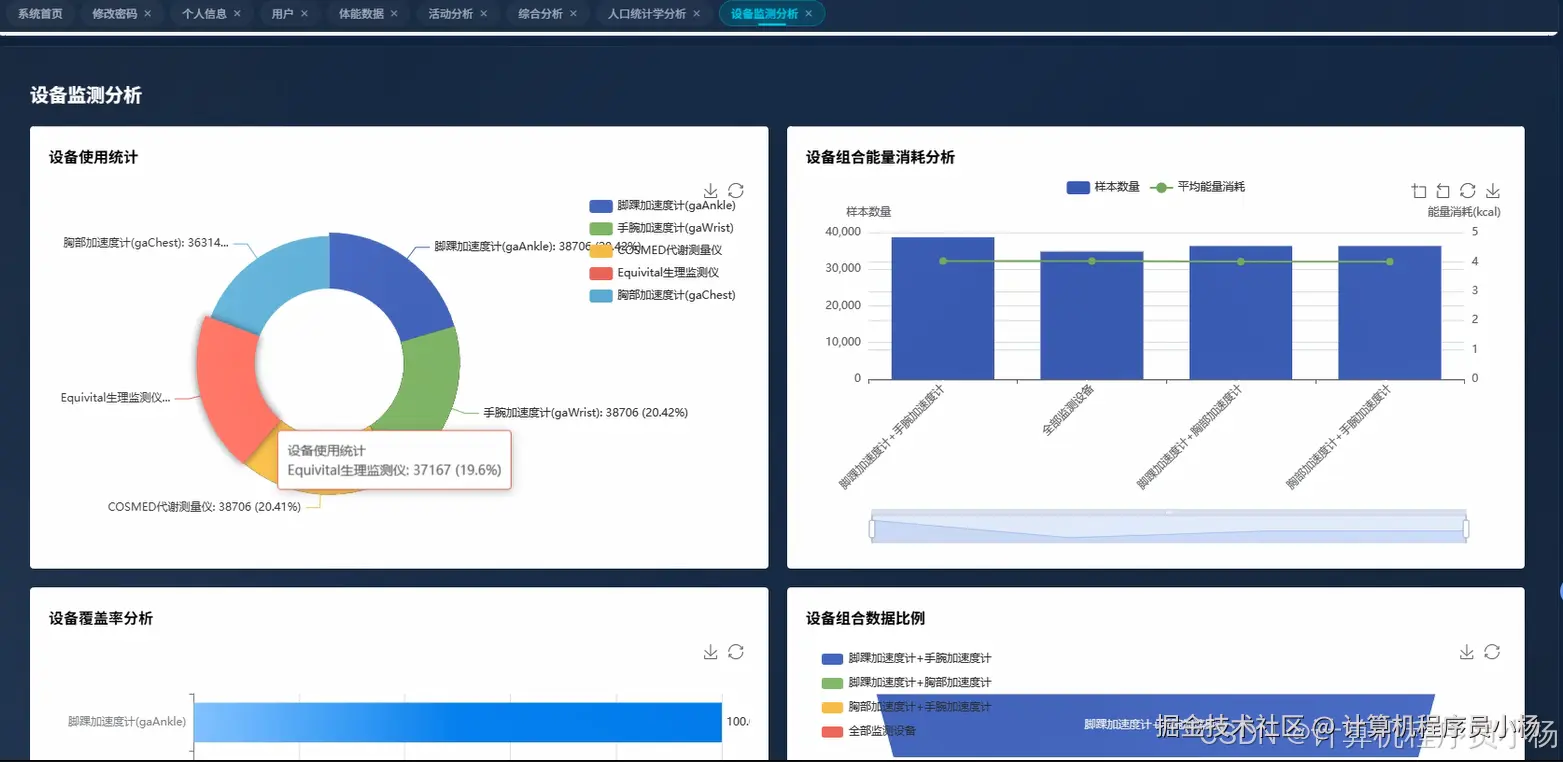Click the 设备监测分析 page heading

(86, 96)
